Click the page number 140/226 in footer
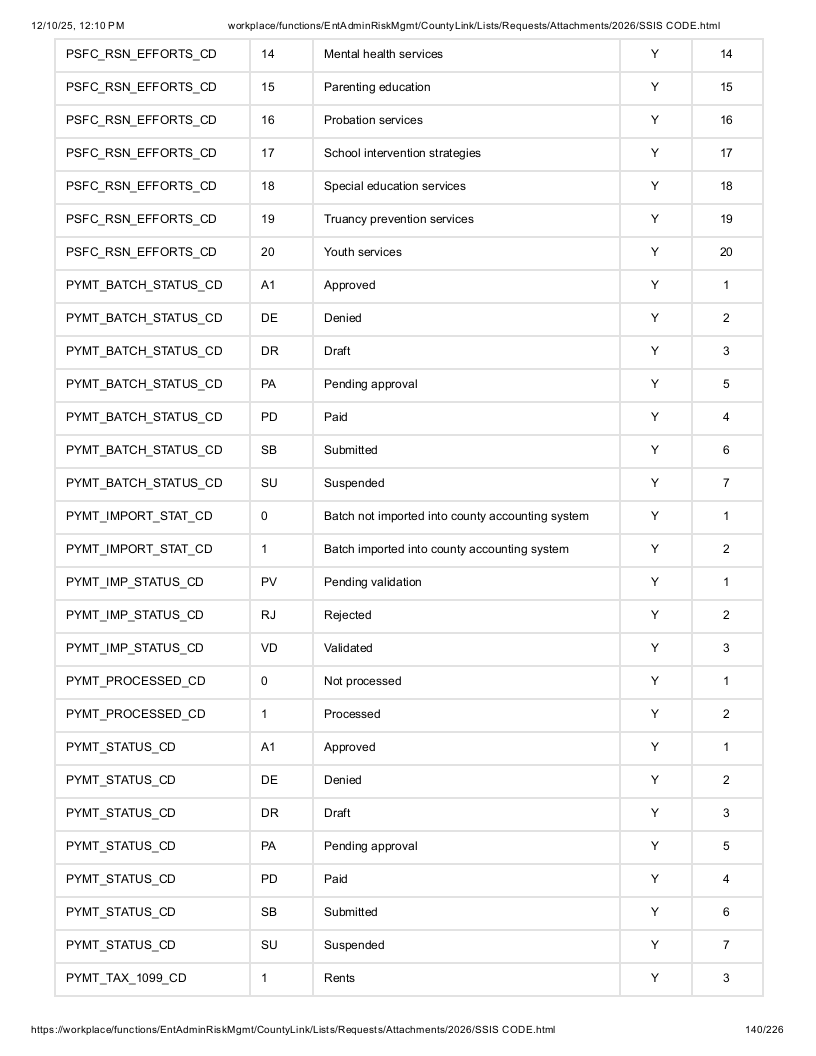Viewport: 816px width, 1056px height. click(x=764, y=1030)
